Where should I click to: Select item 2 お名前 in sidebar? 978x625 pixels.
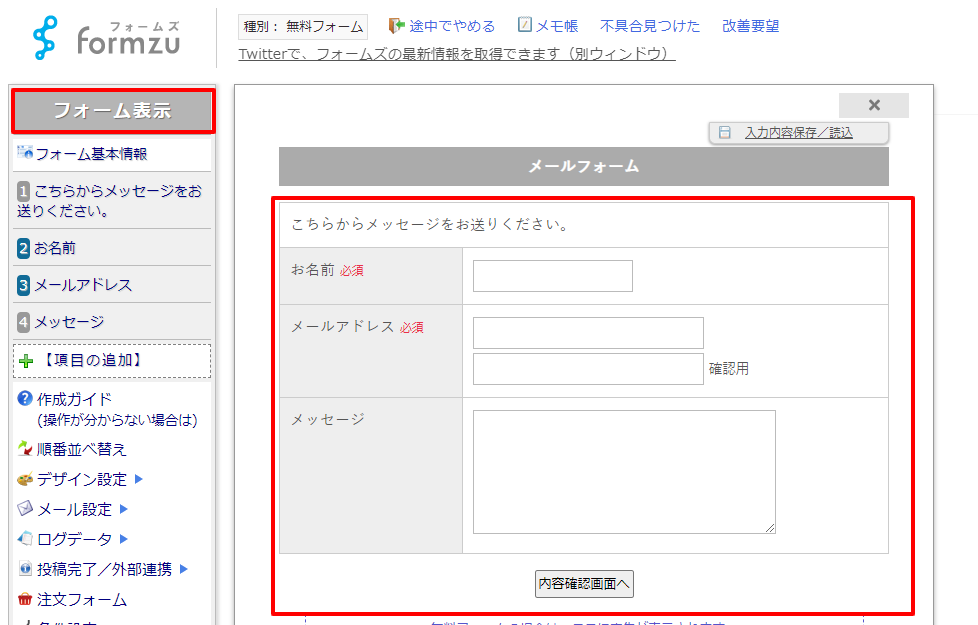[x=54, y=248]
